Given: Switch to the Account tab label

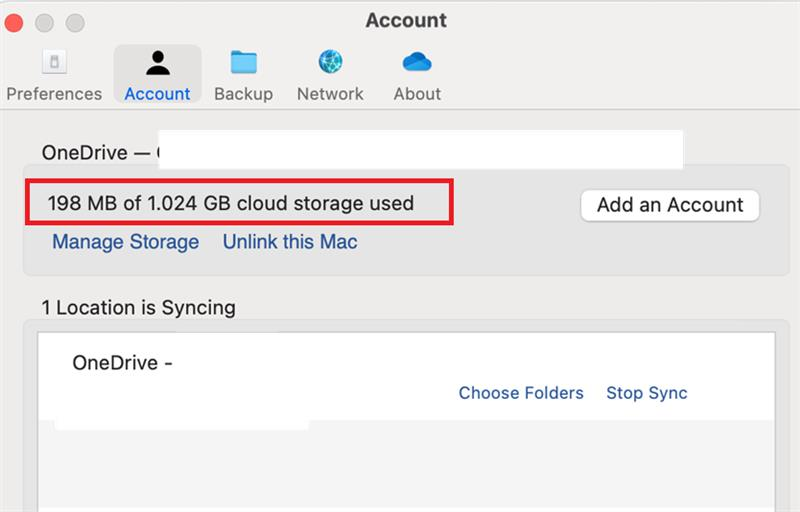Looking at the screenshot, I should click(x=157, y=94).
